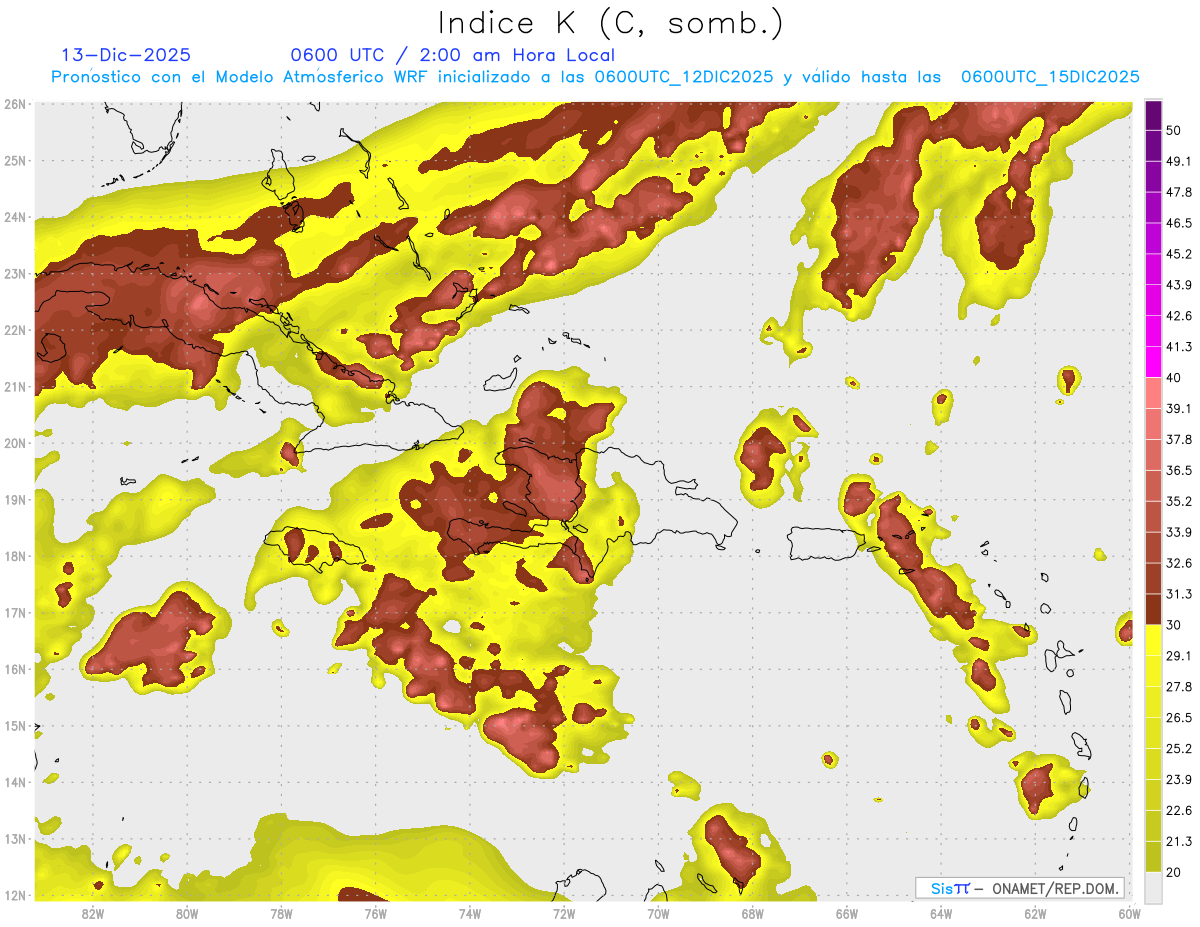Click the '37.8' color scale label

[x=1179, y=440]
